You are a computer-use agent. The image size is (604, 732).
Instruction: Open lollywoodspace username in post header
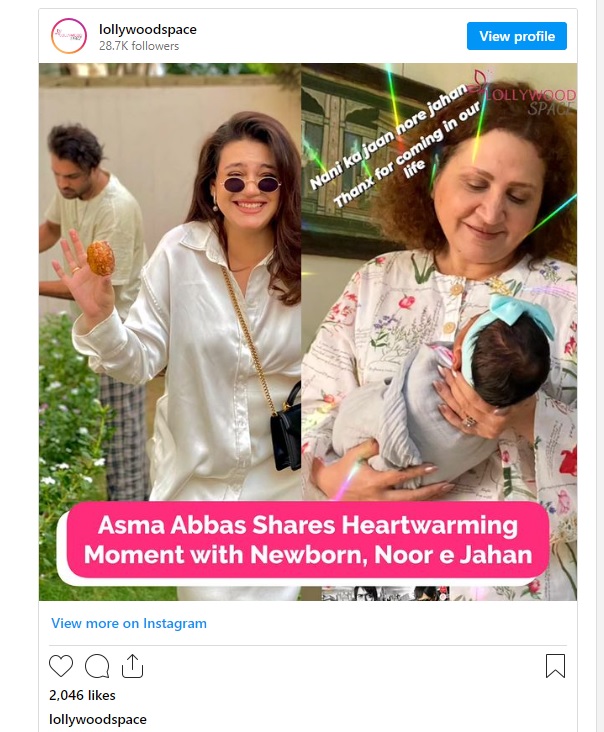tap(147, 29)
